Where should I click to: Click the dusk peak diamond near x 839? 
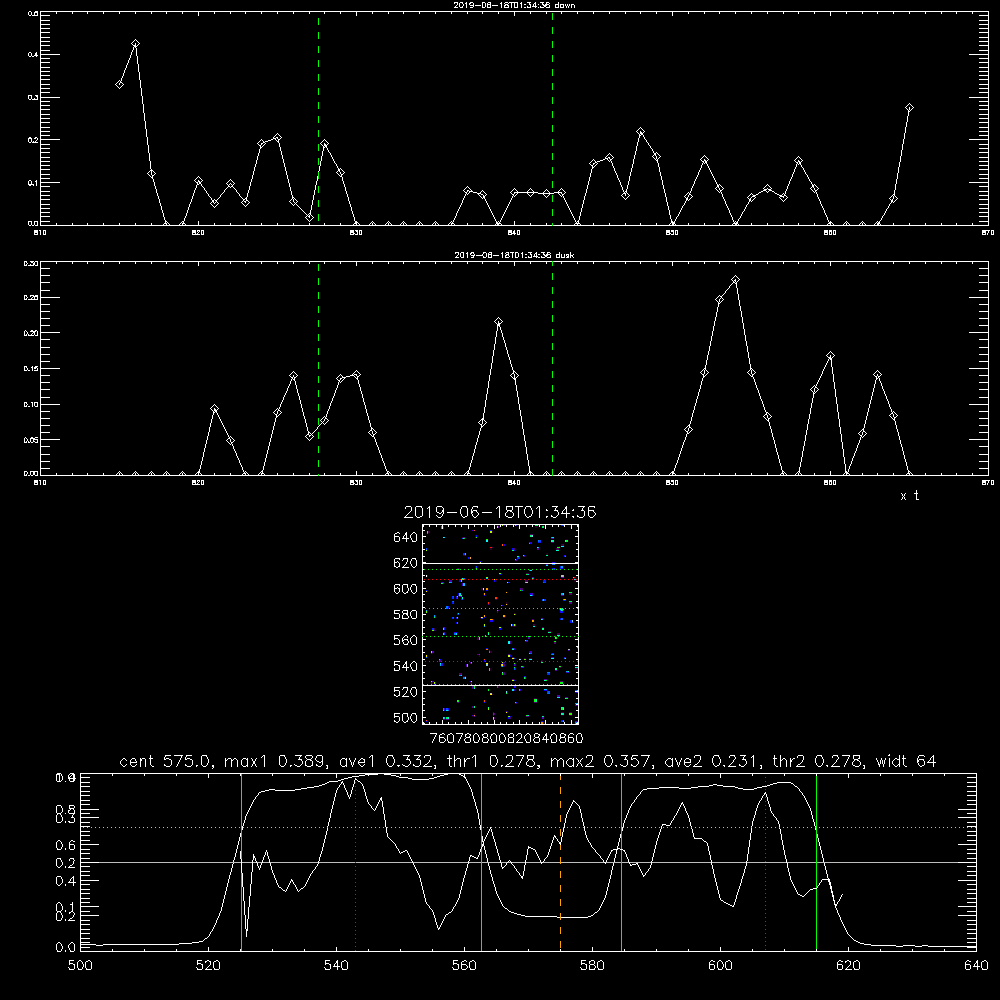(x=499, y=321)
